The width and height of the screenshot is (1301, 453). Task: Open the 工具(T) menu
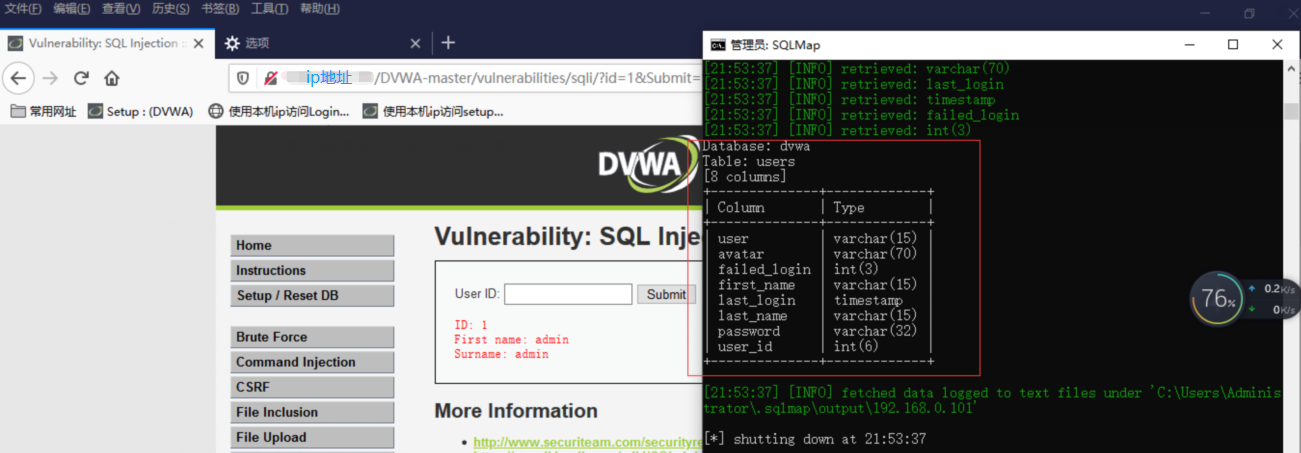point(269,9)
